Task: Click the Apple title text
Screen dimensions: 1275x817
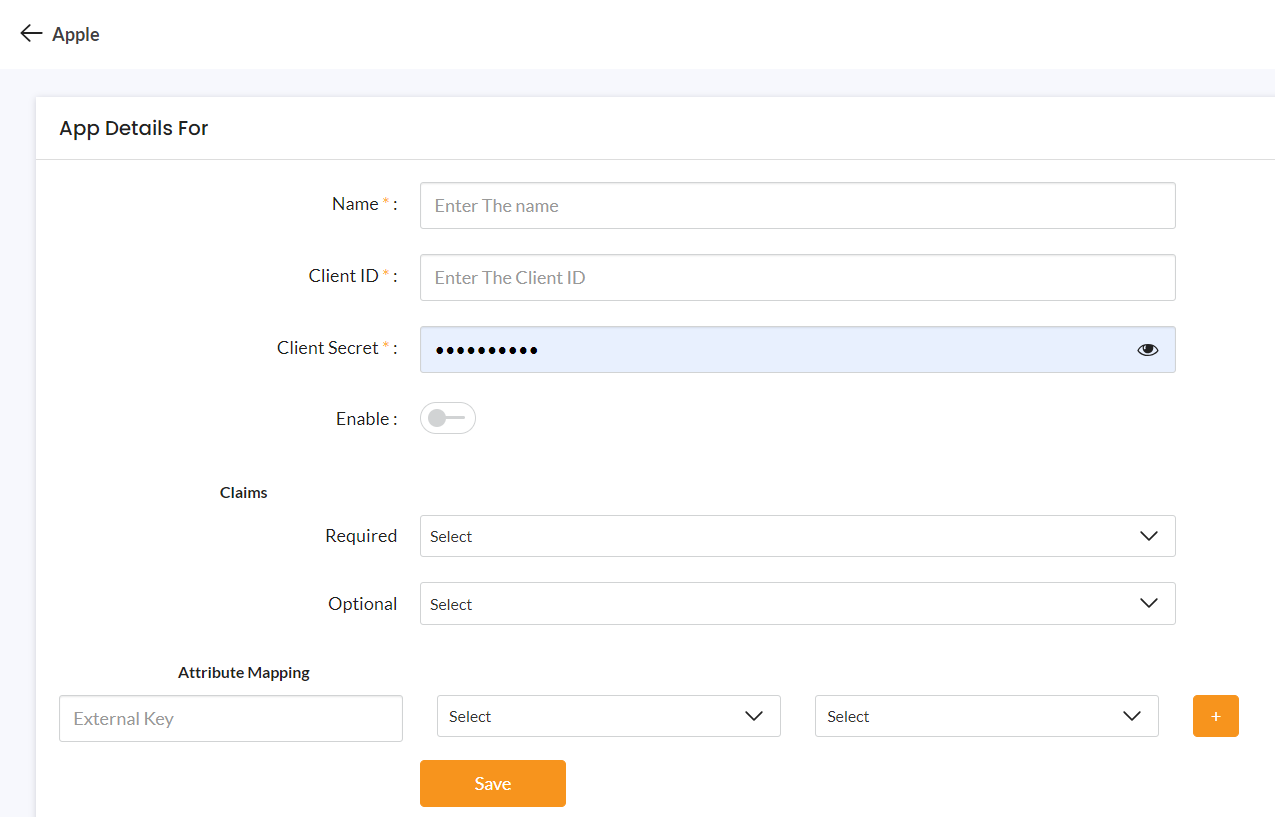Action: click(75, 33)
